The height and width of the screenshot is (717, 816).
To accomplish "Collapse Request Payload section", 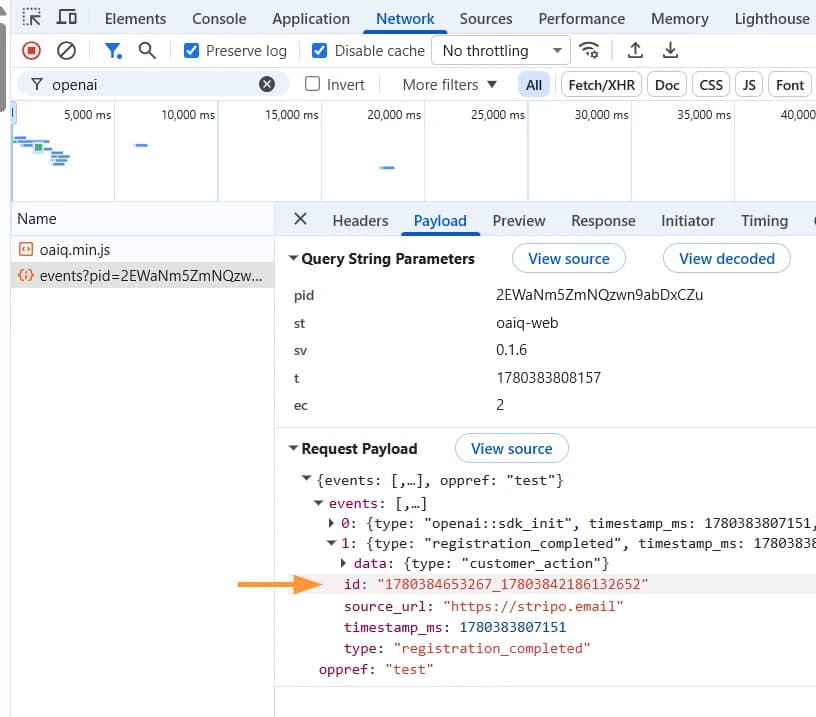I will 293,448.
